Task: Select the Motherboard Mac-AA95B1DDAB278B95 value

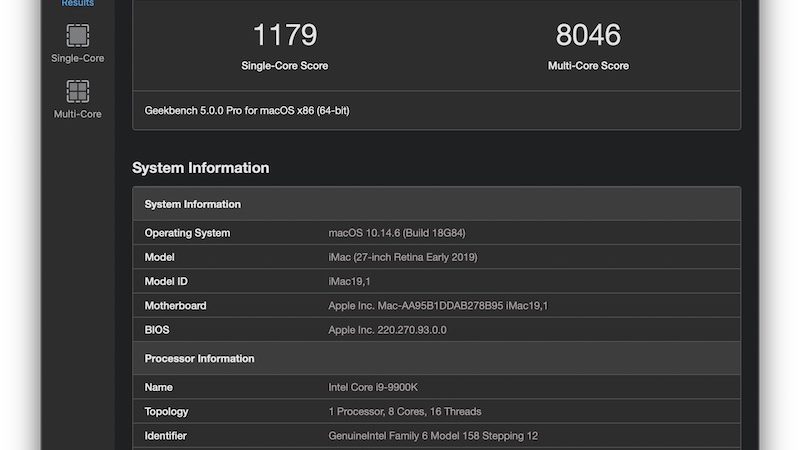Action: (x=438, y=305)
